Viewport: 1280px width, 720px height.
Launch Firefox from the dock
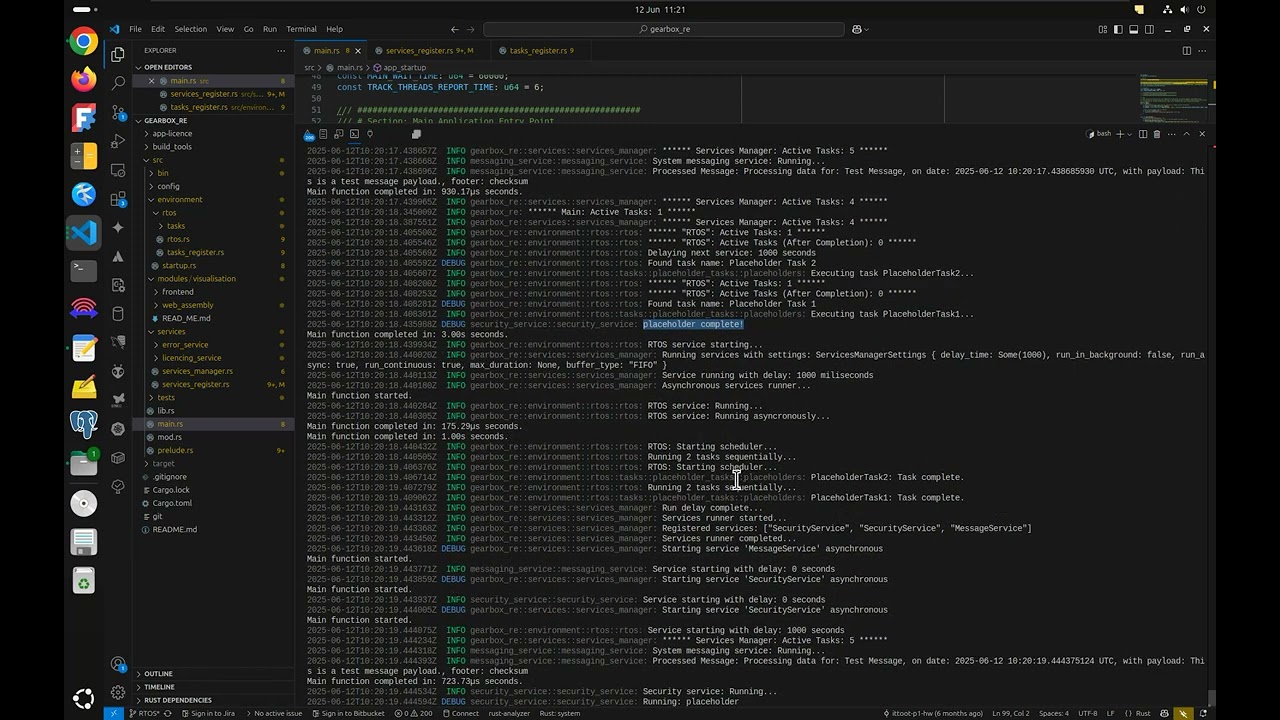point(84,79)
